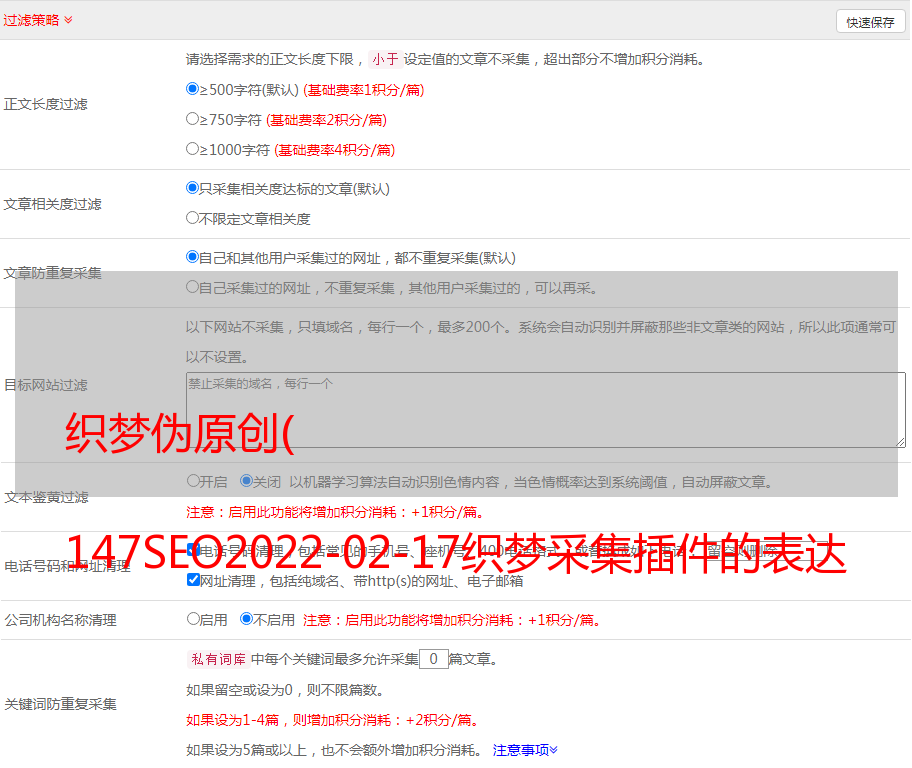Screen dimensions: 912x768
Task: Click the 目标网站过滤 row label
Action: pyautogui.click(x=45, y=385)
